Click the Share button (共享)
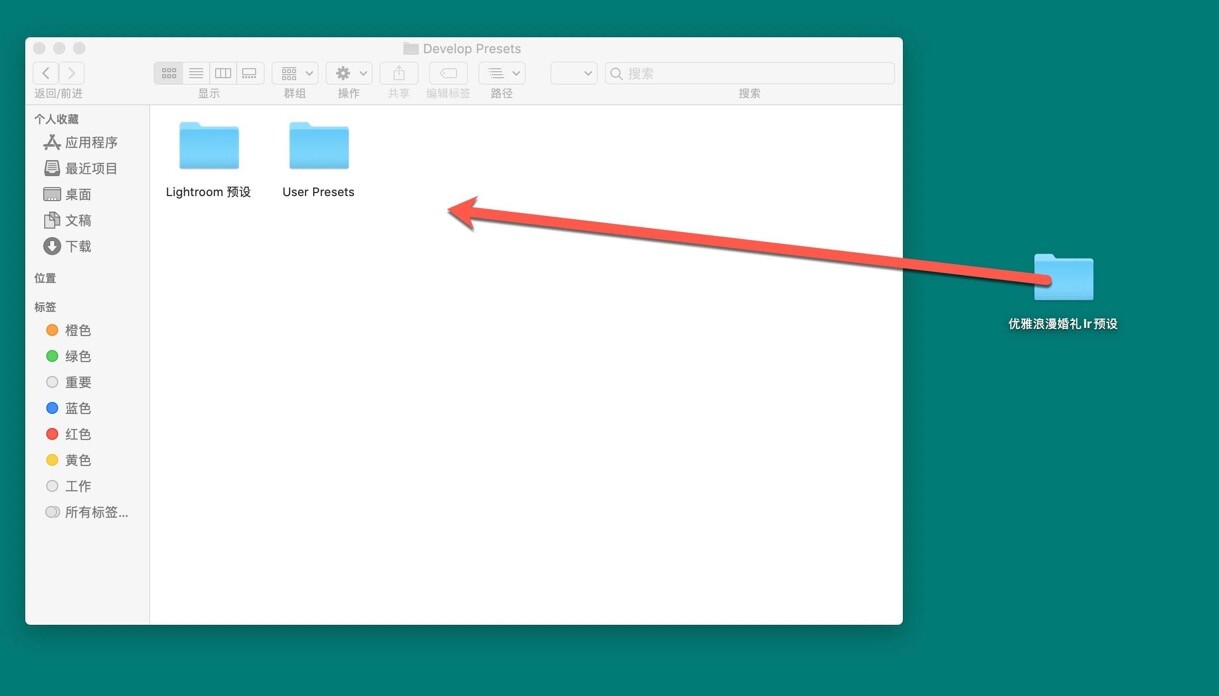The height and width of the screenshot is (696, 1219). click(399, 73)
